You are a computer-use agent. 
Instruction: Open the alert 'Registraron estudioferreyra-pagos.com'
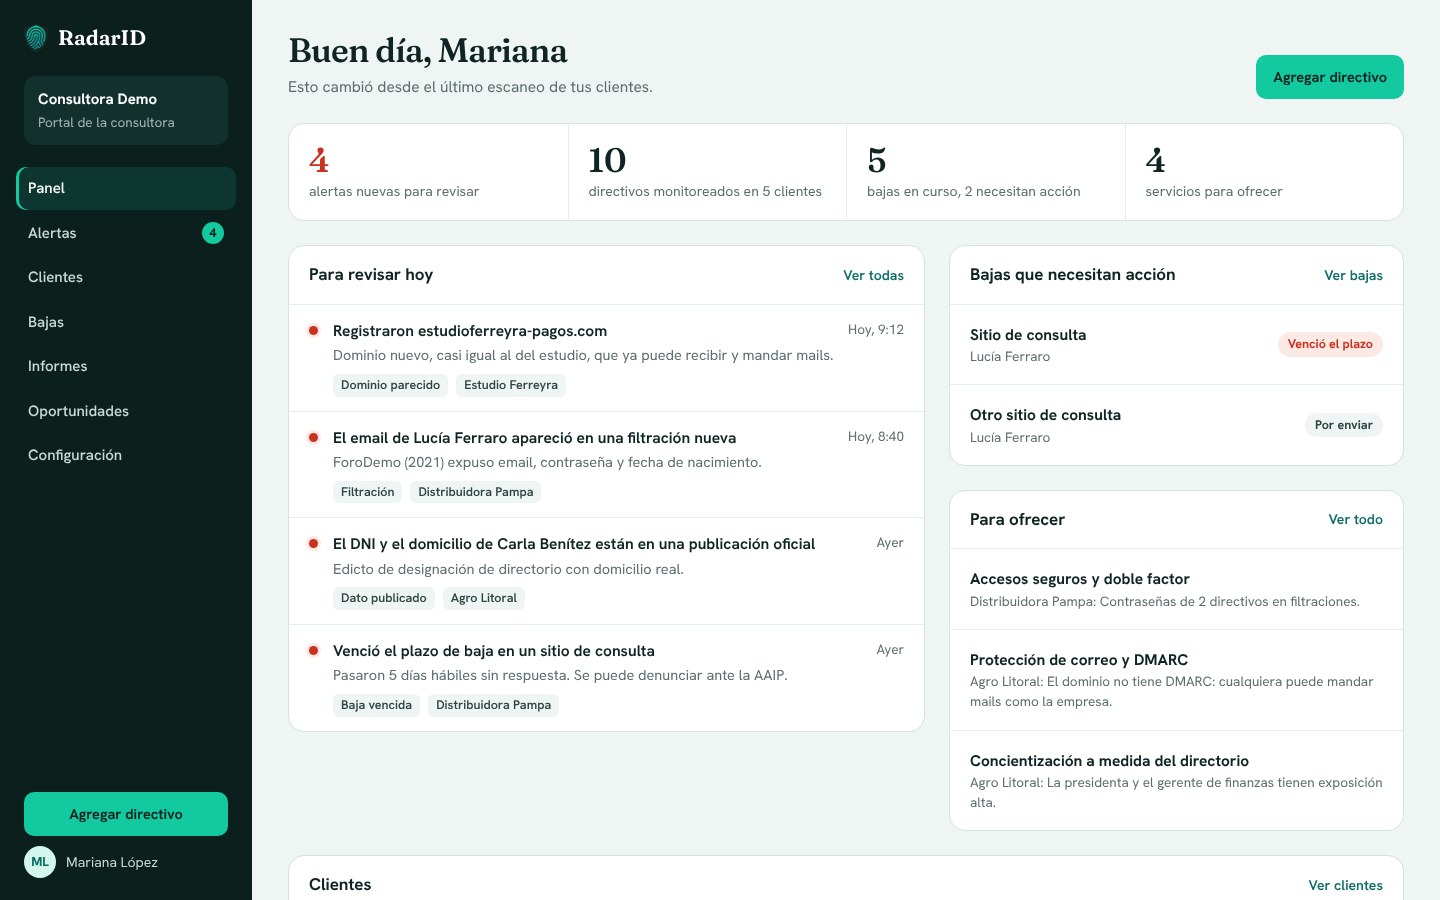(606, 358)
